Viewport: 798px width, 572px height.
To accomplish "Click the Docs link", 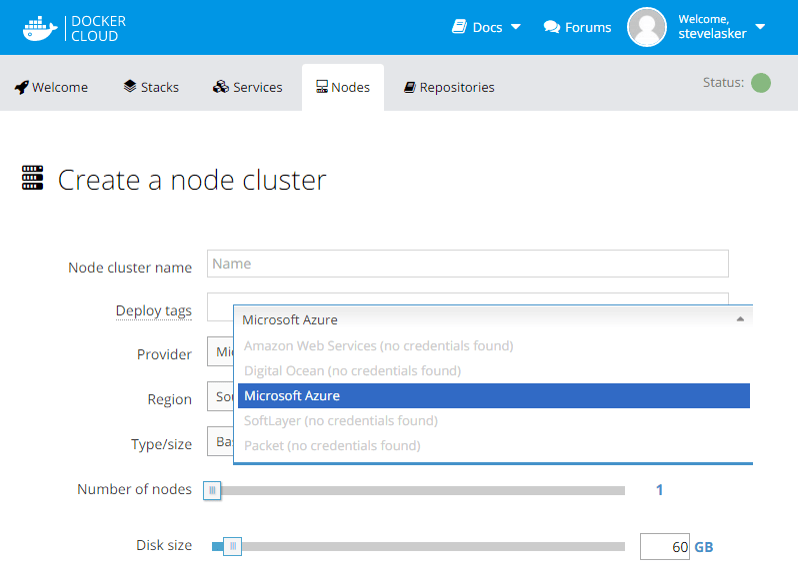I will (487, 27).
